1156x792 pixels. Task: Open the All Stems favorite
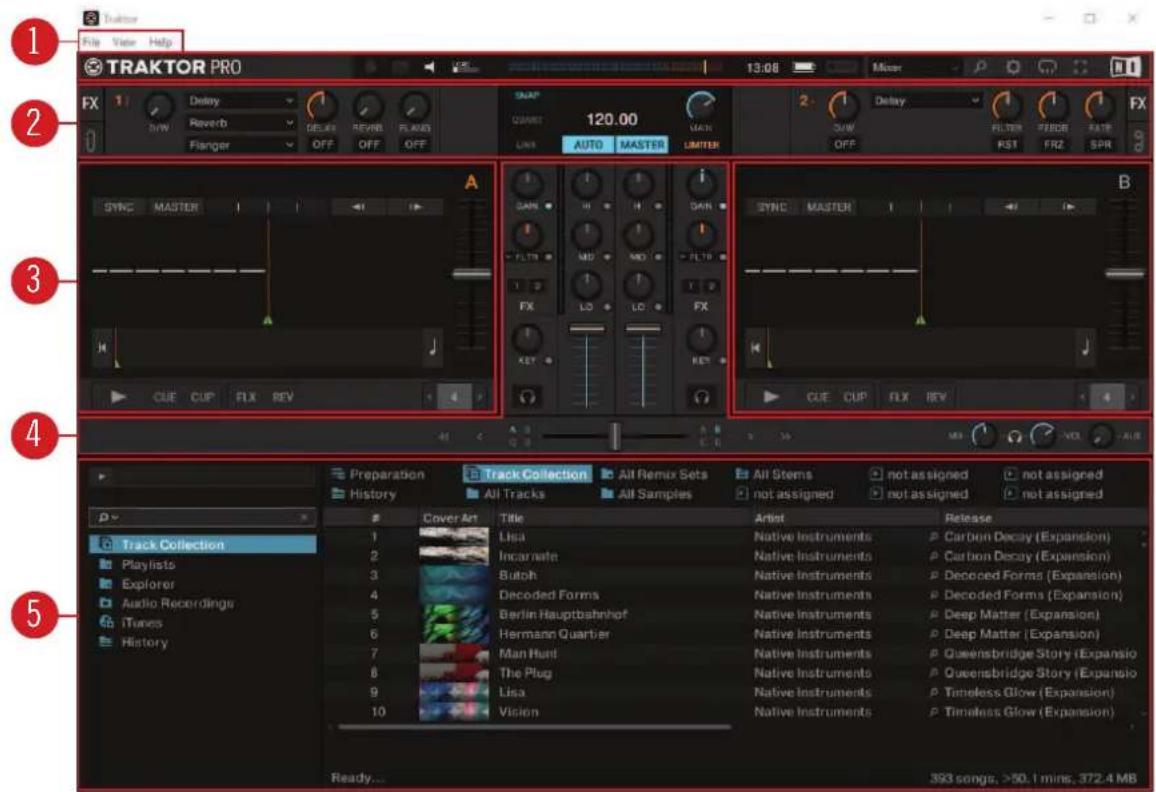pos(774,474)
